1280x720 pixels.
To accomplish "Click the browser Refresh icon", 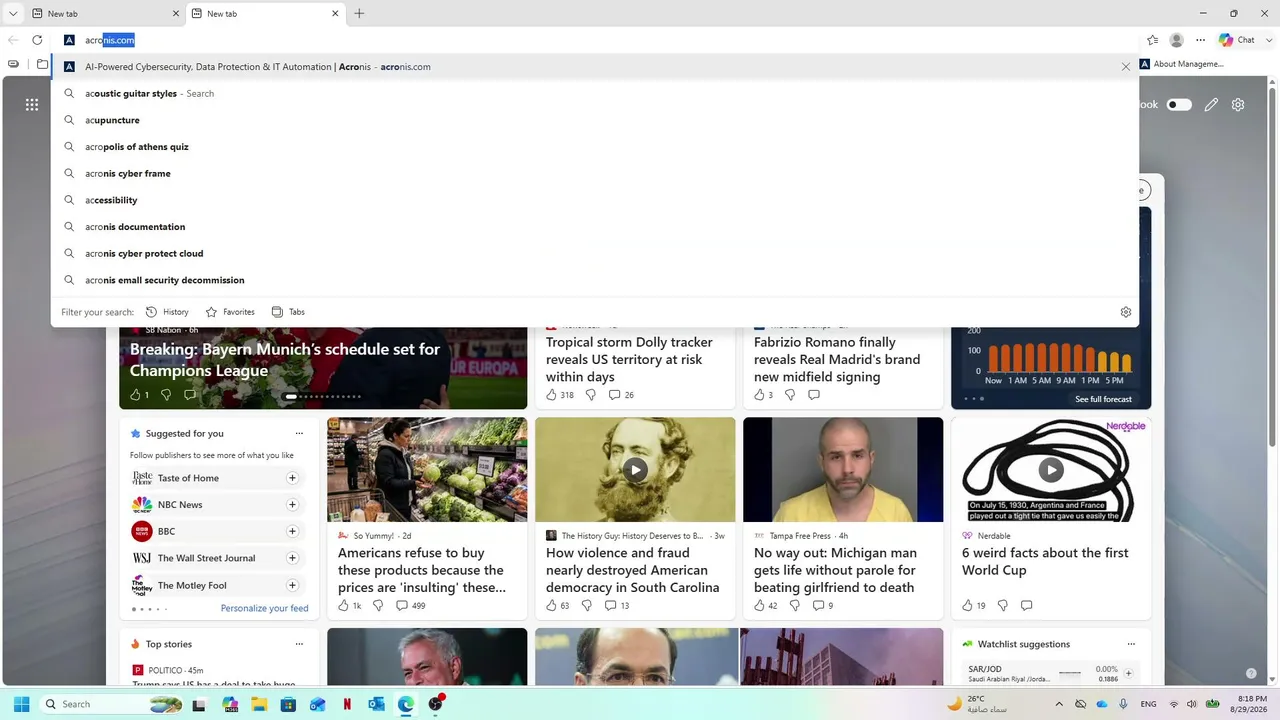I will [37, 40].
